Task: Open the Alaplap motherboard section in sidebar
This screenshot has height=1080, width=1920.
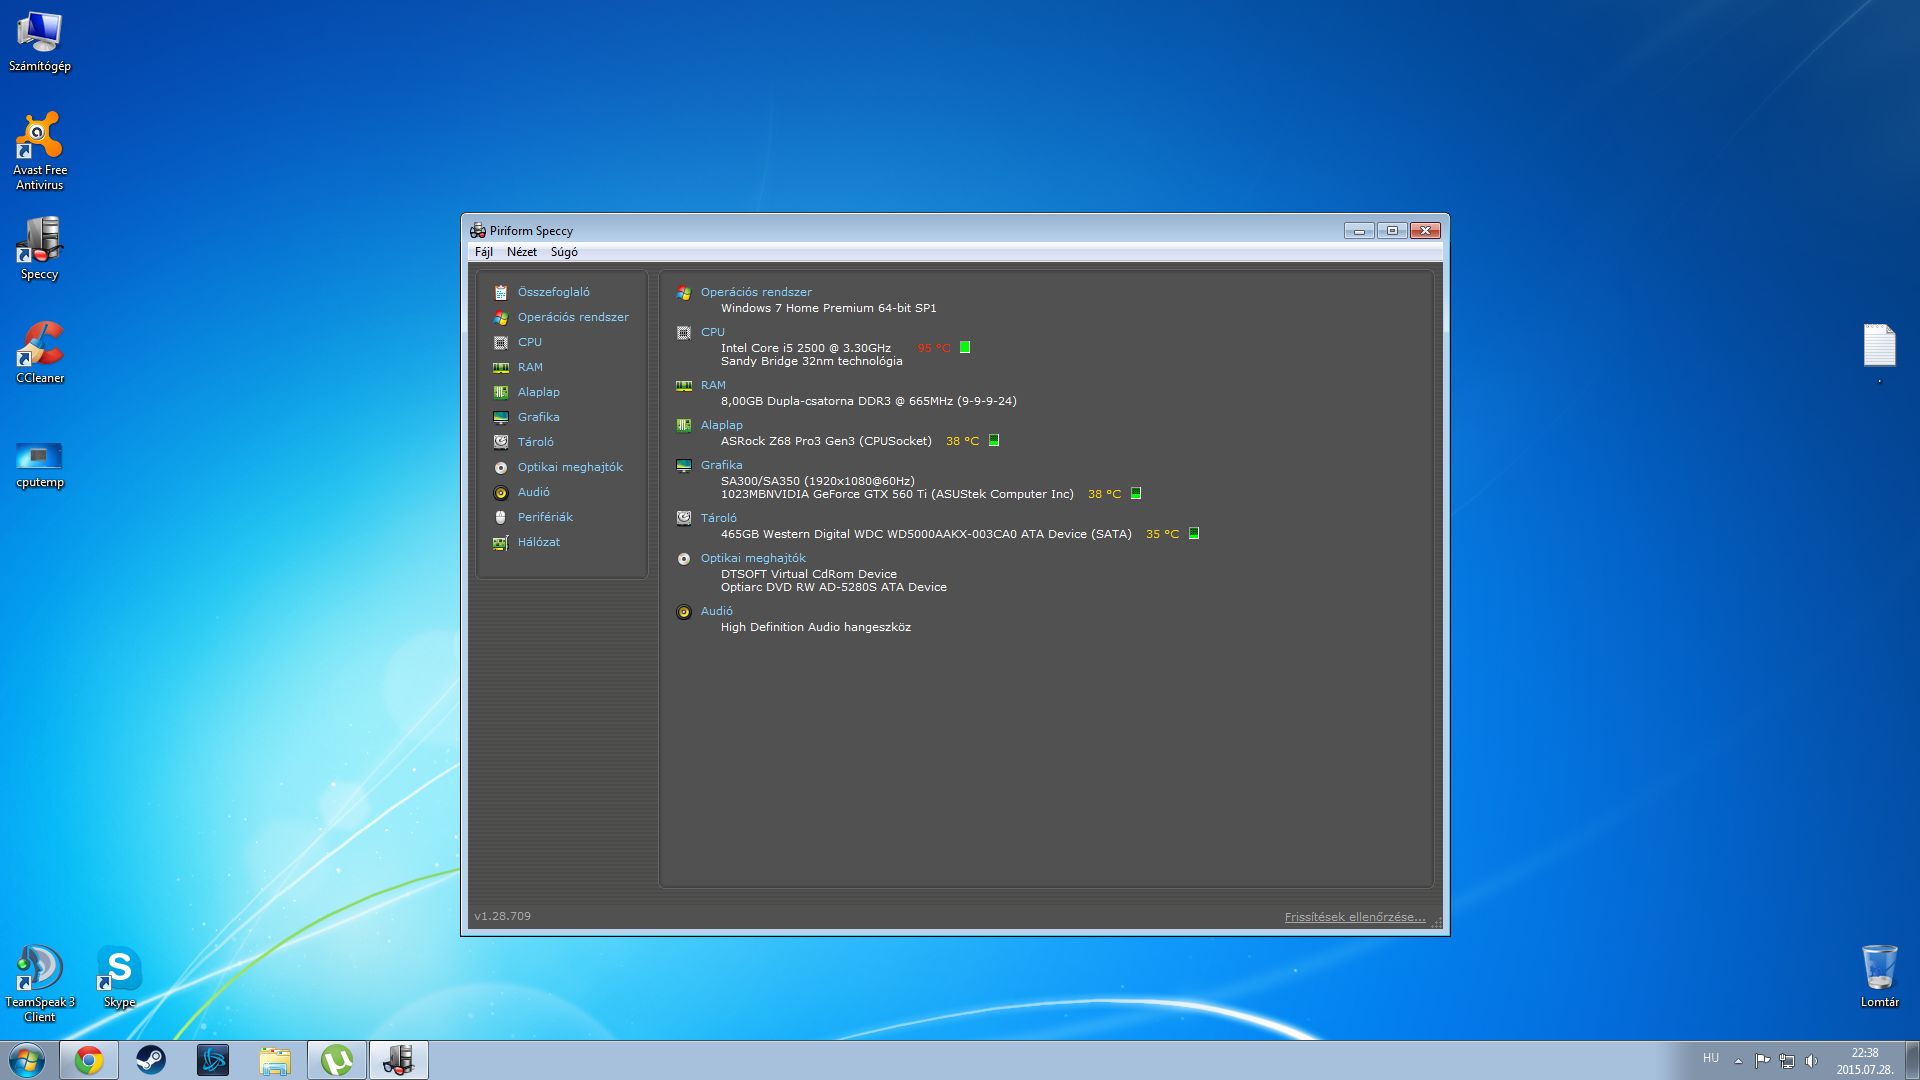Action: tap(538, 392)
